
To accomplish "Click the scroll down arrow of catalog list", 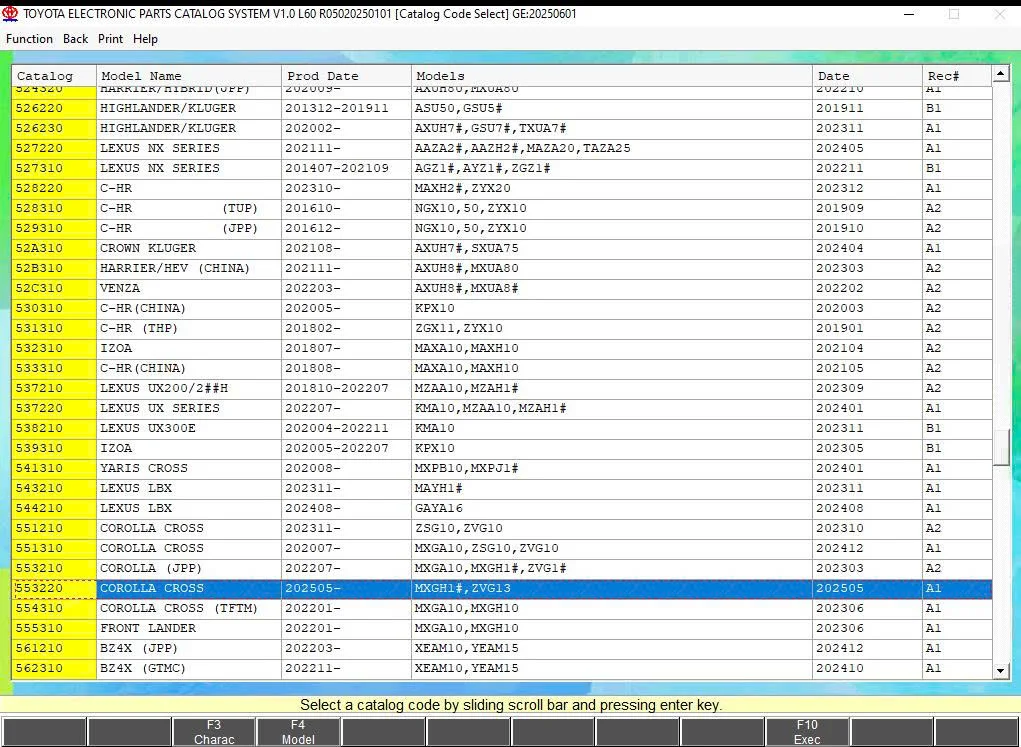I will tap(1001, 671).
